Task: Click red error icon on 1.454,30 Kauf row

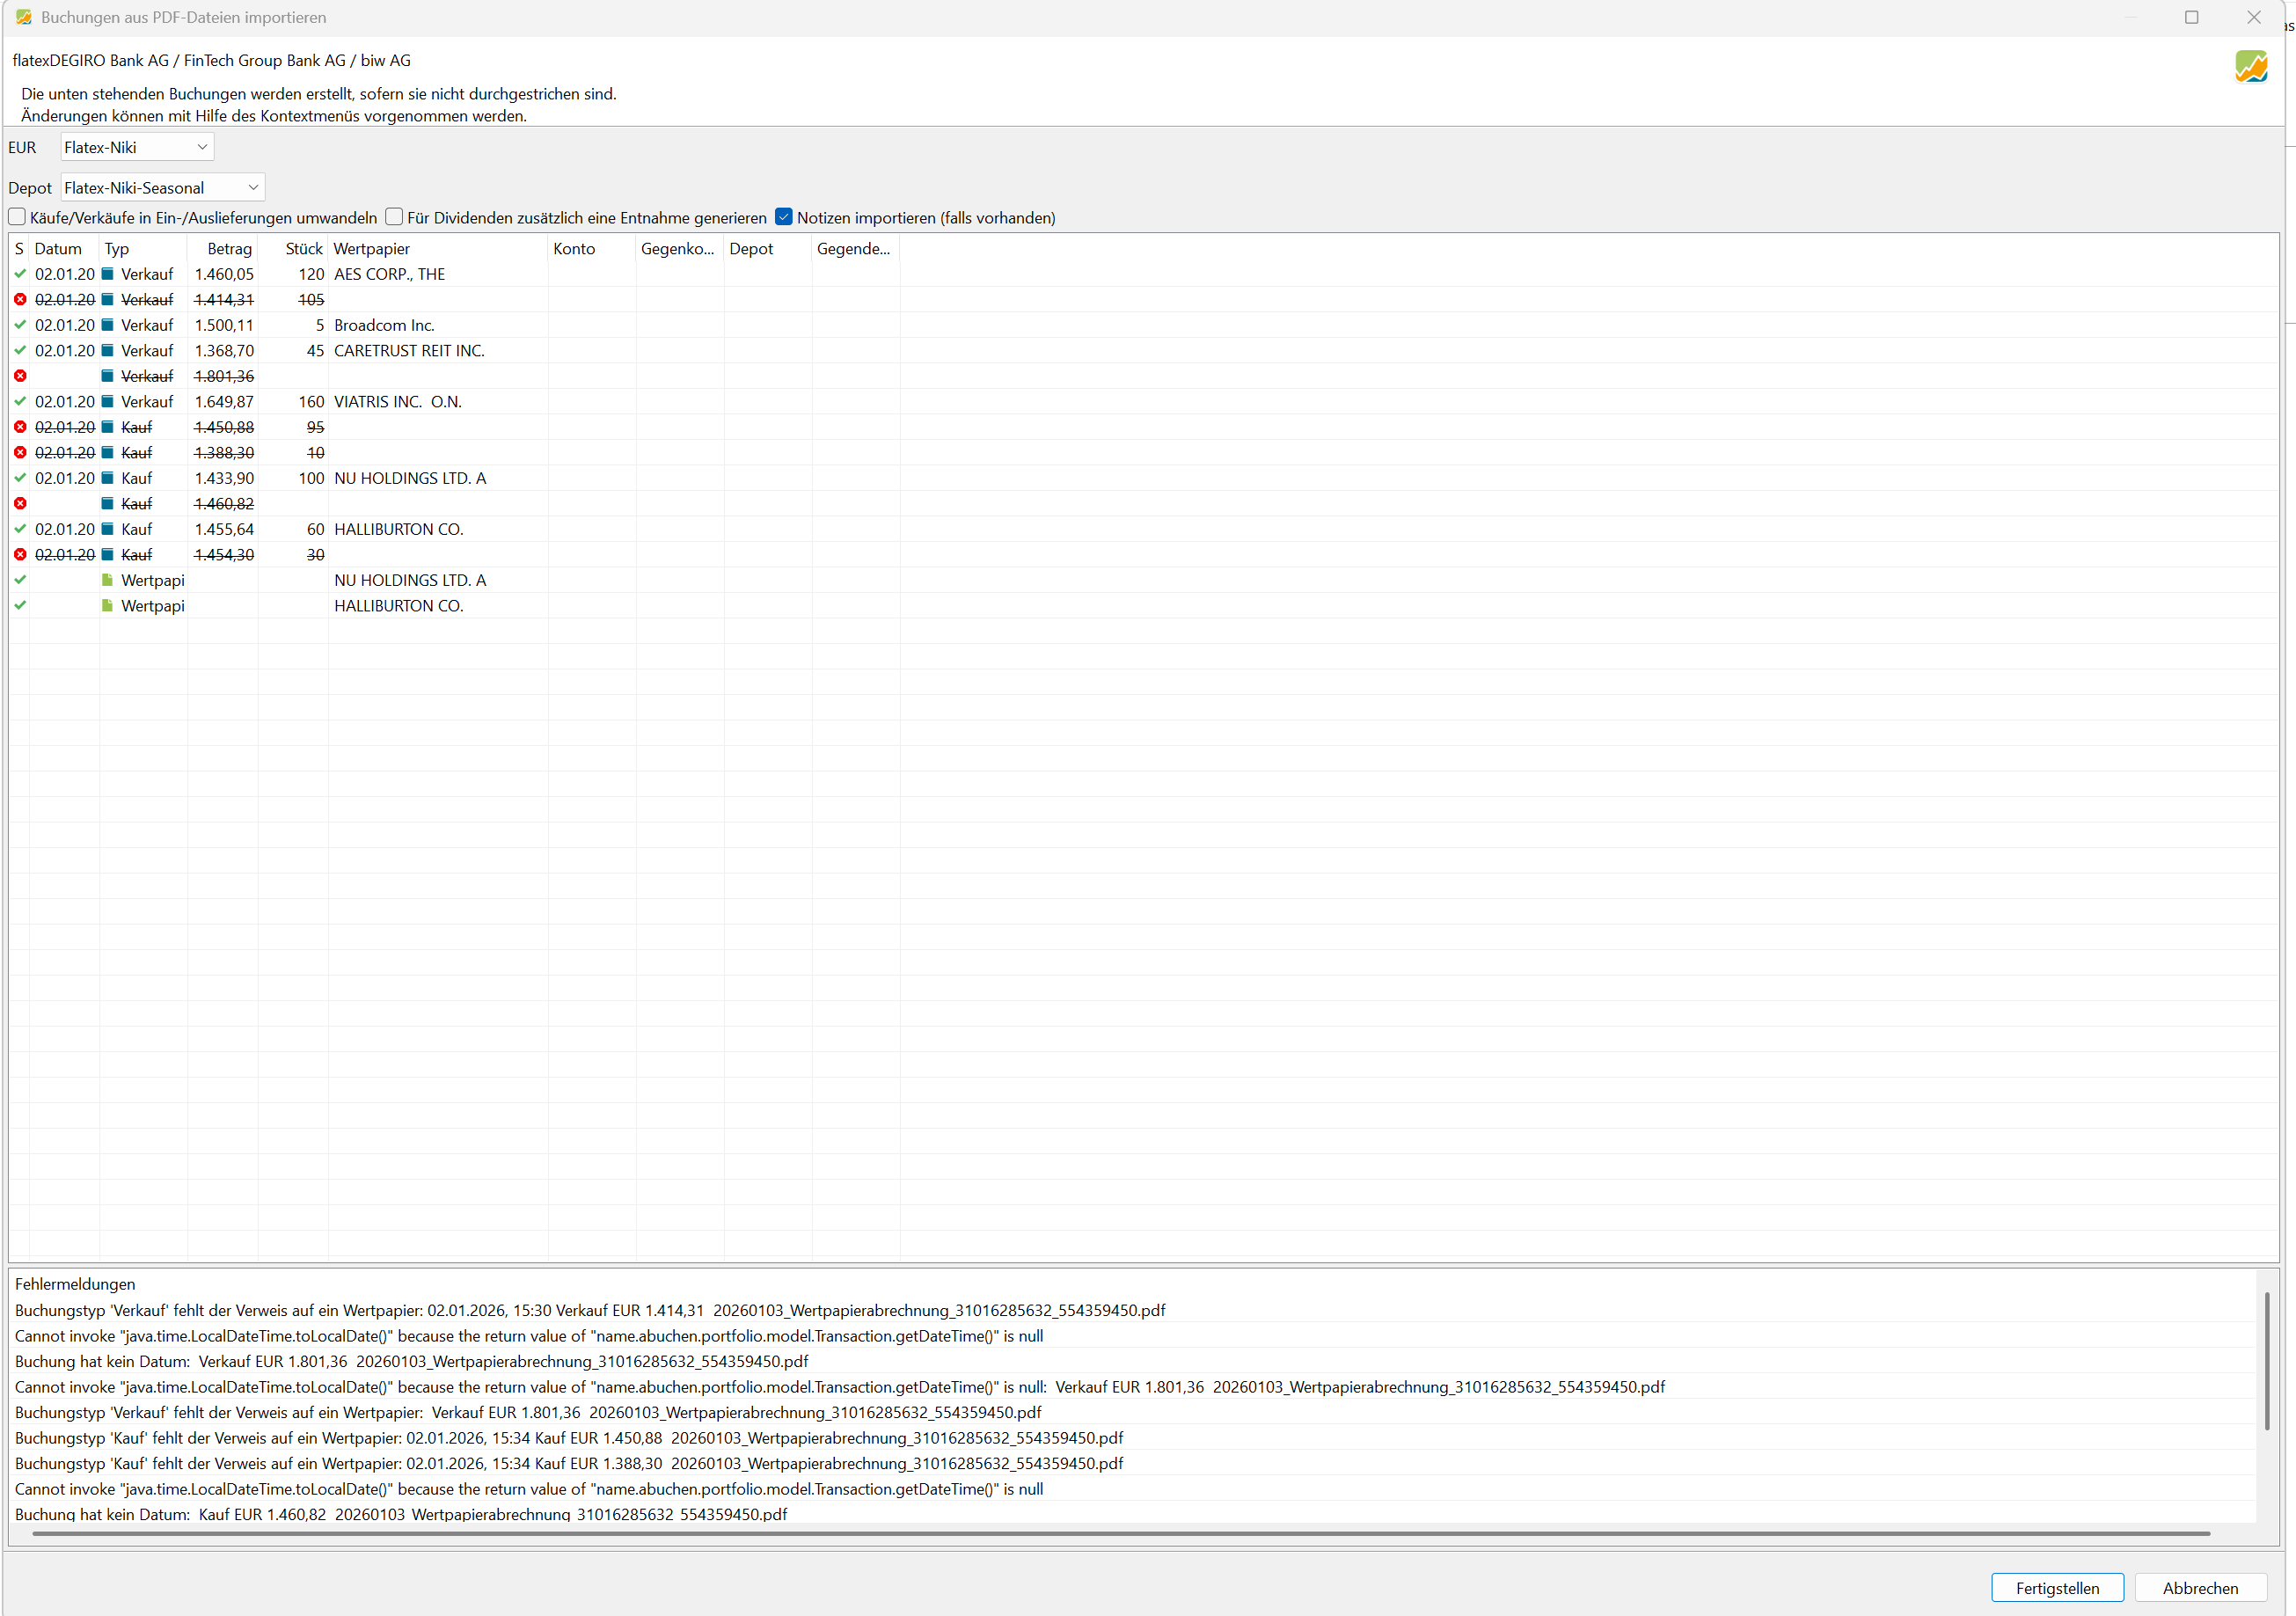Action: [x=20, y=555]
